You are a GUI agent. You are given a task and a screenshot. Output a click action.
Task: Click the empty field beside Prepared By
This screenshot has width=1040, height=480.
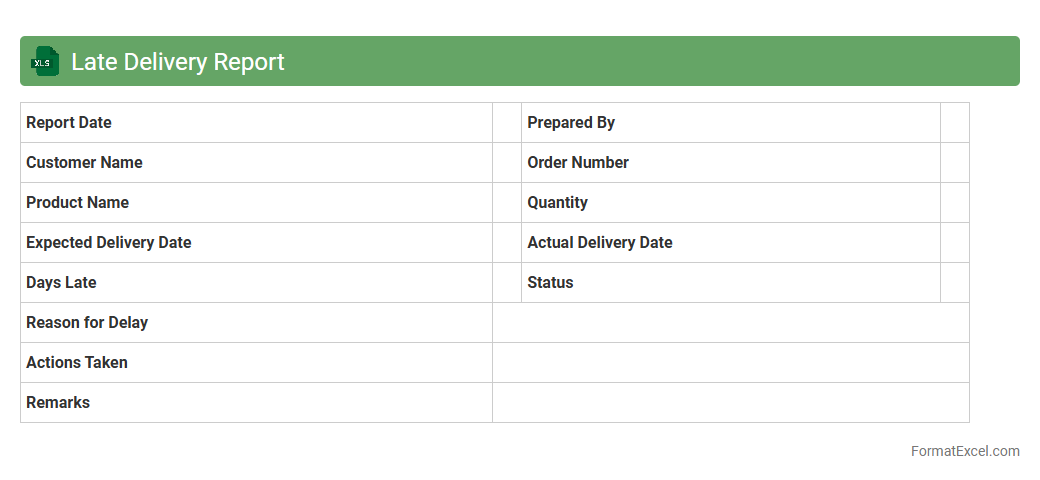point(954,123)
